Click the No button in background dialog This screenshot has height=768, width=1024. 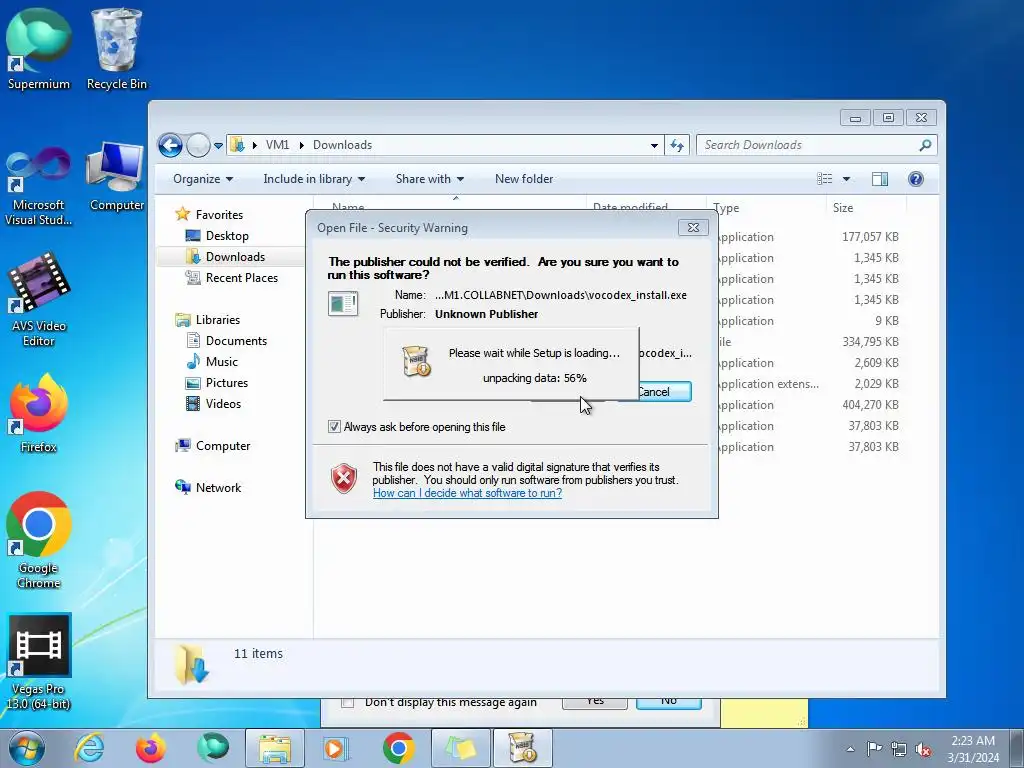tap(669, 703)
